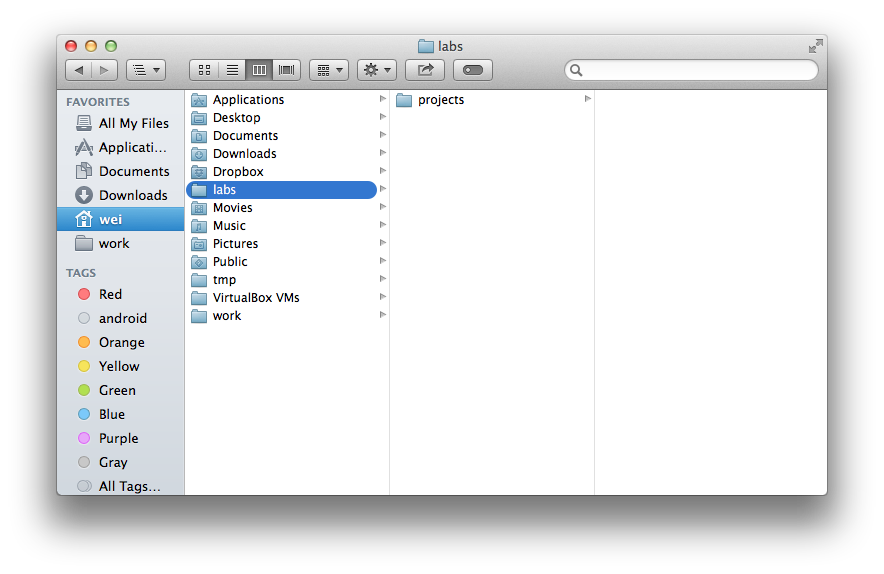Open Downloads in the Favorites sidebar
This screenshot has width=884, height=574.
pos(122,195)
